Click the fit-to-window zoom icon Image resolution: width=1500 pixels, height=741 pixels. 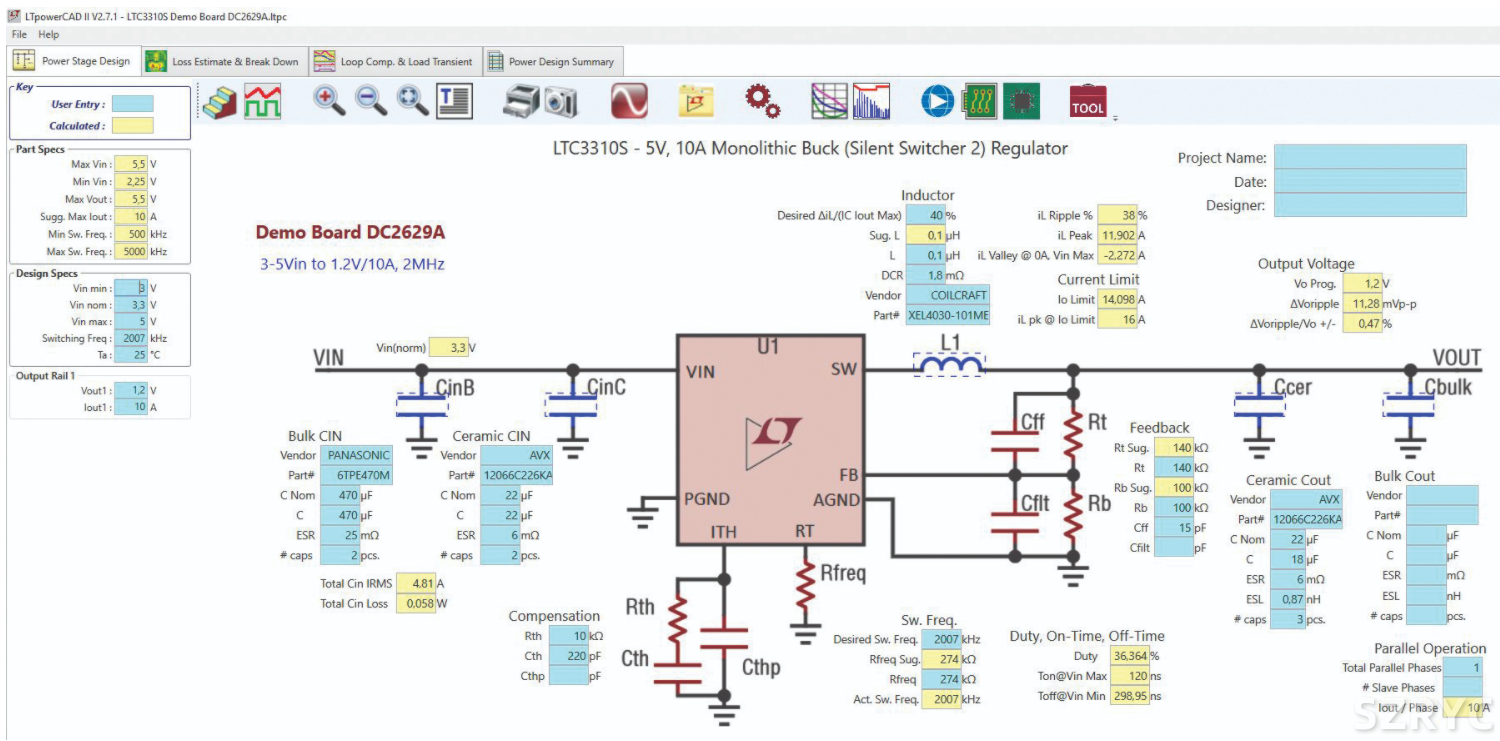point(412,100)
